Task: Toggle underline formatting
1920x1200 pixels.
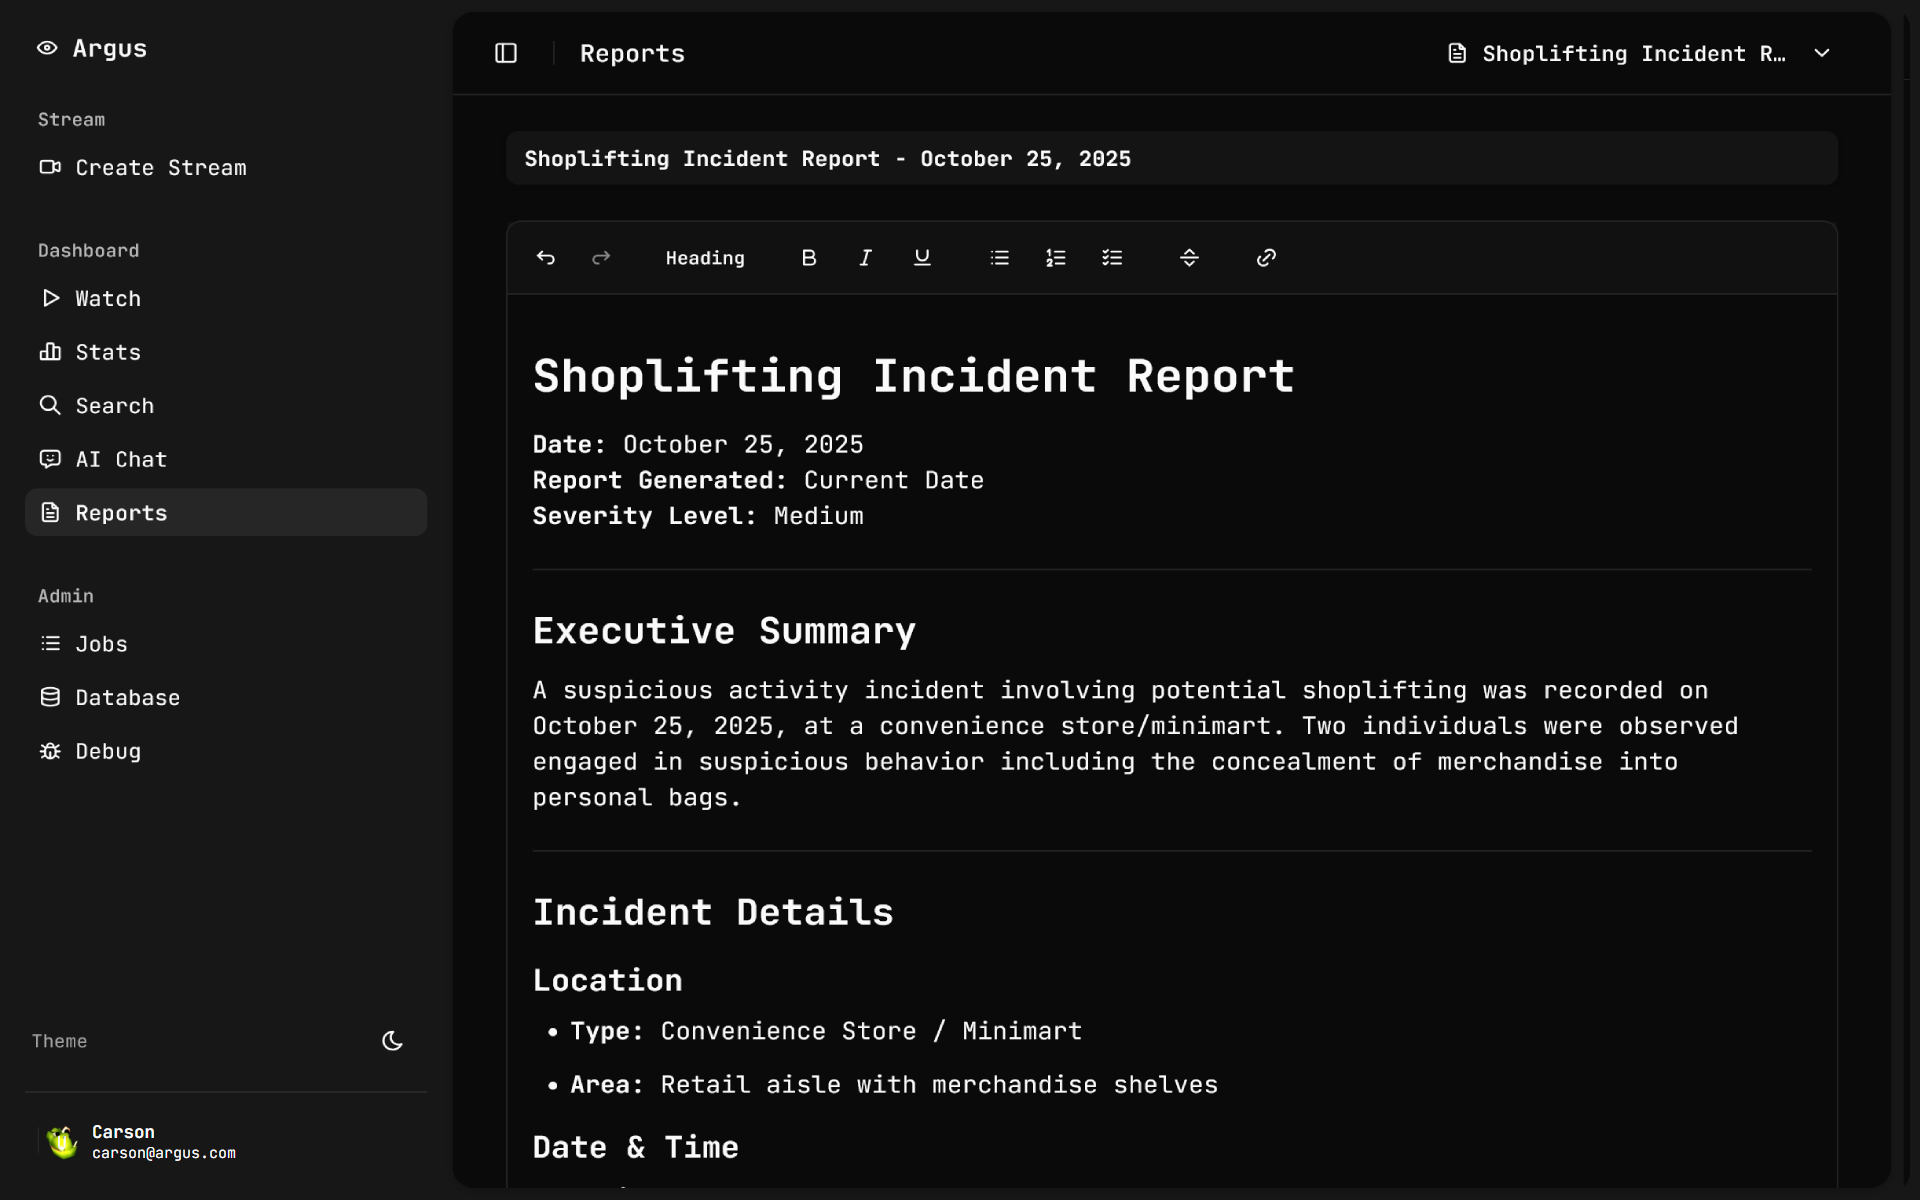Action: (x=922, y=258)
